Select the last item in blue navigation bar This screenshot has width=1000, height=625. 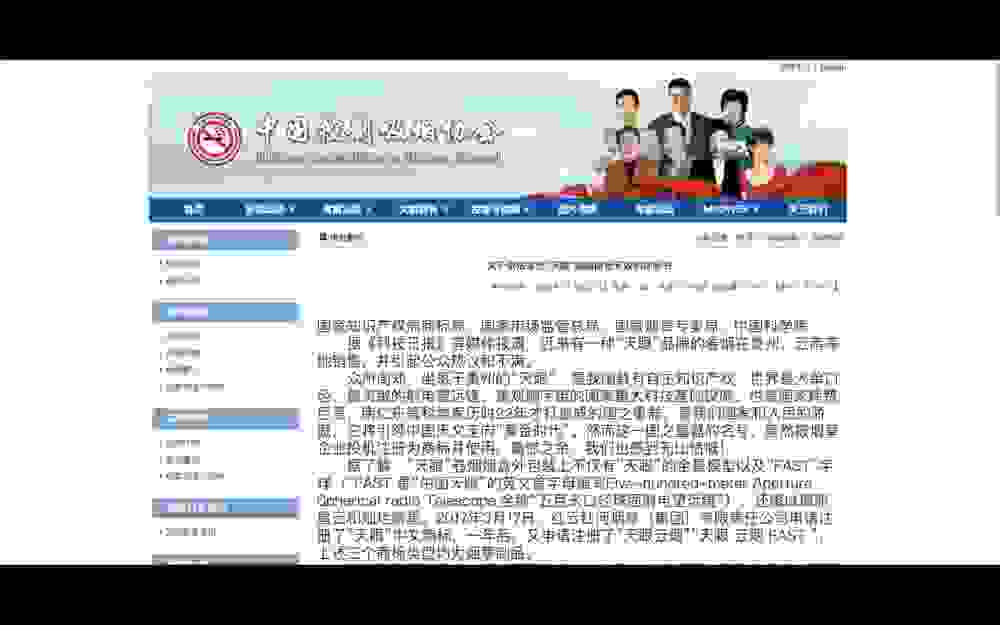pos(808,209)
